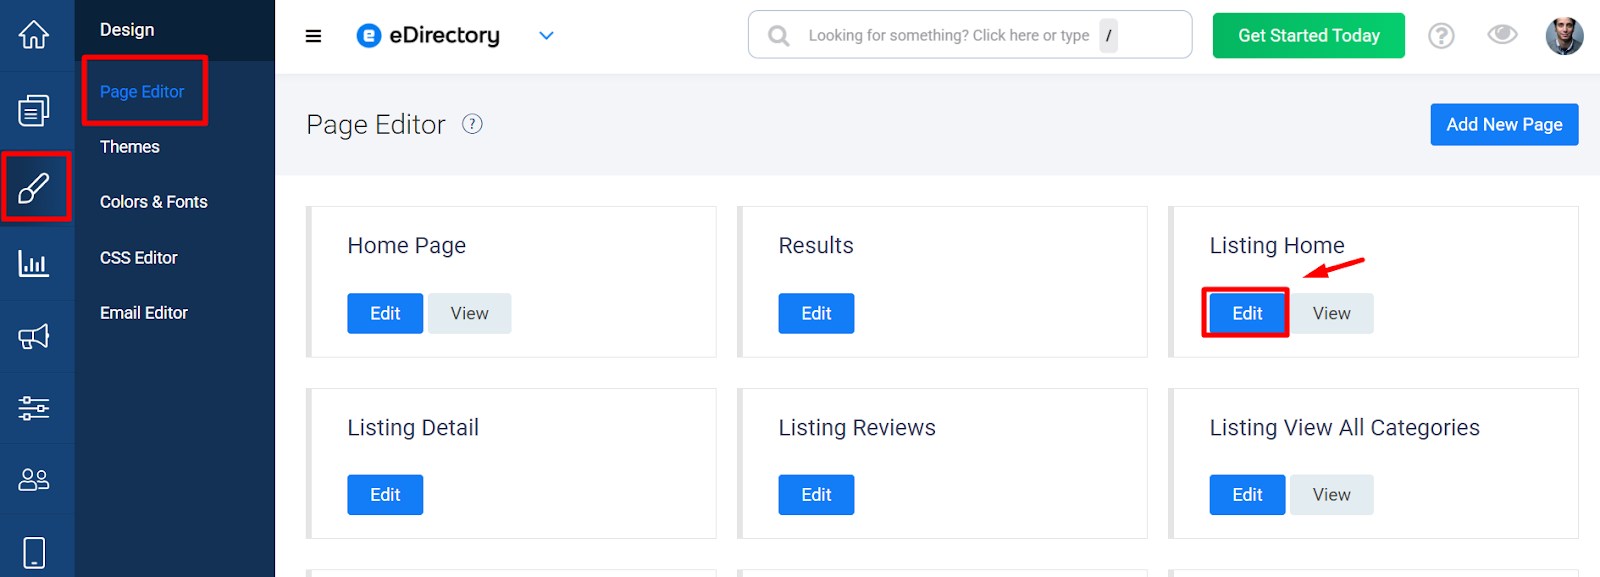1600x577 pixels.
Task: View the Home Page
Action: pos(470,313)
